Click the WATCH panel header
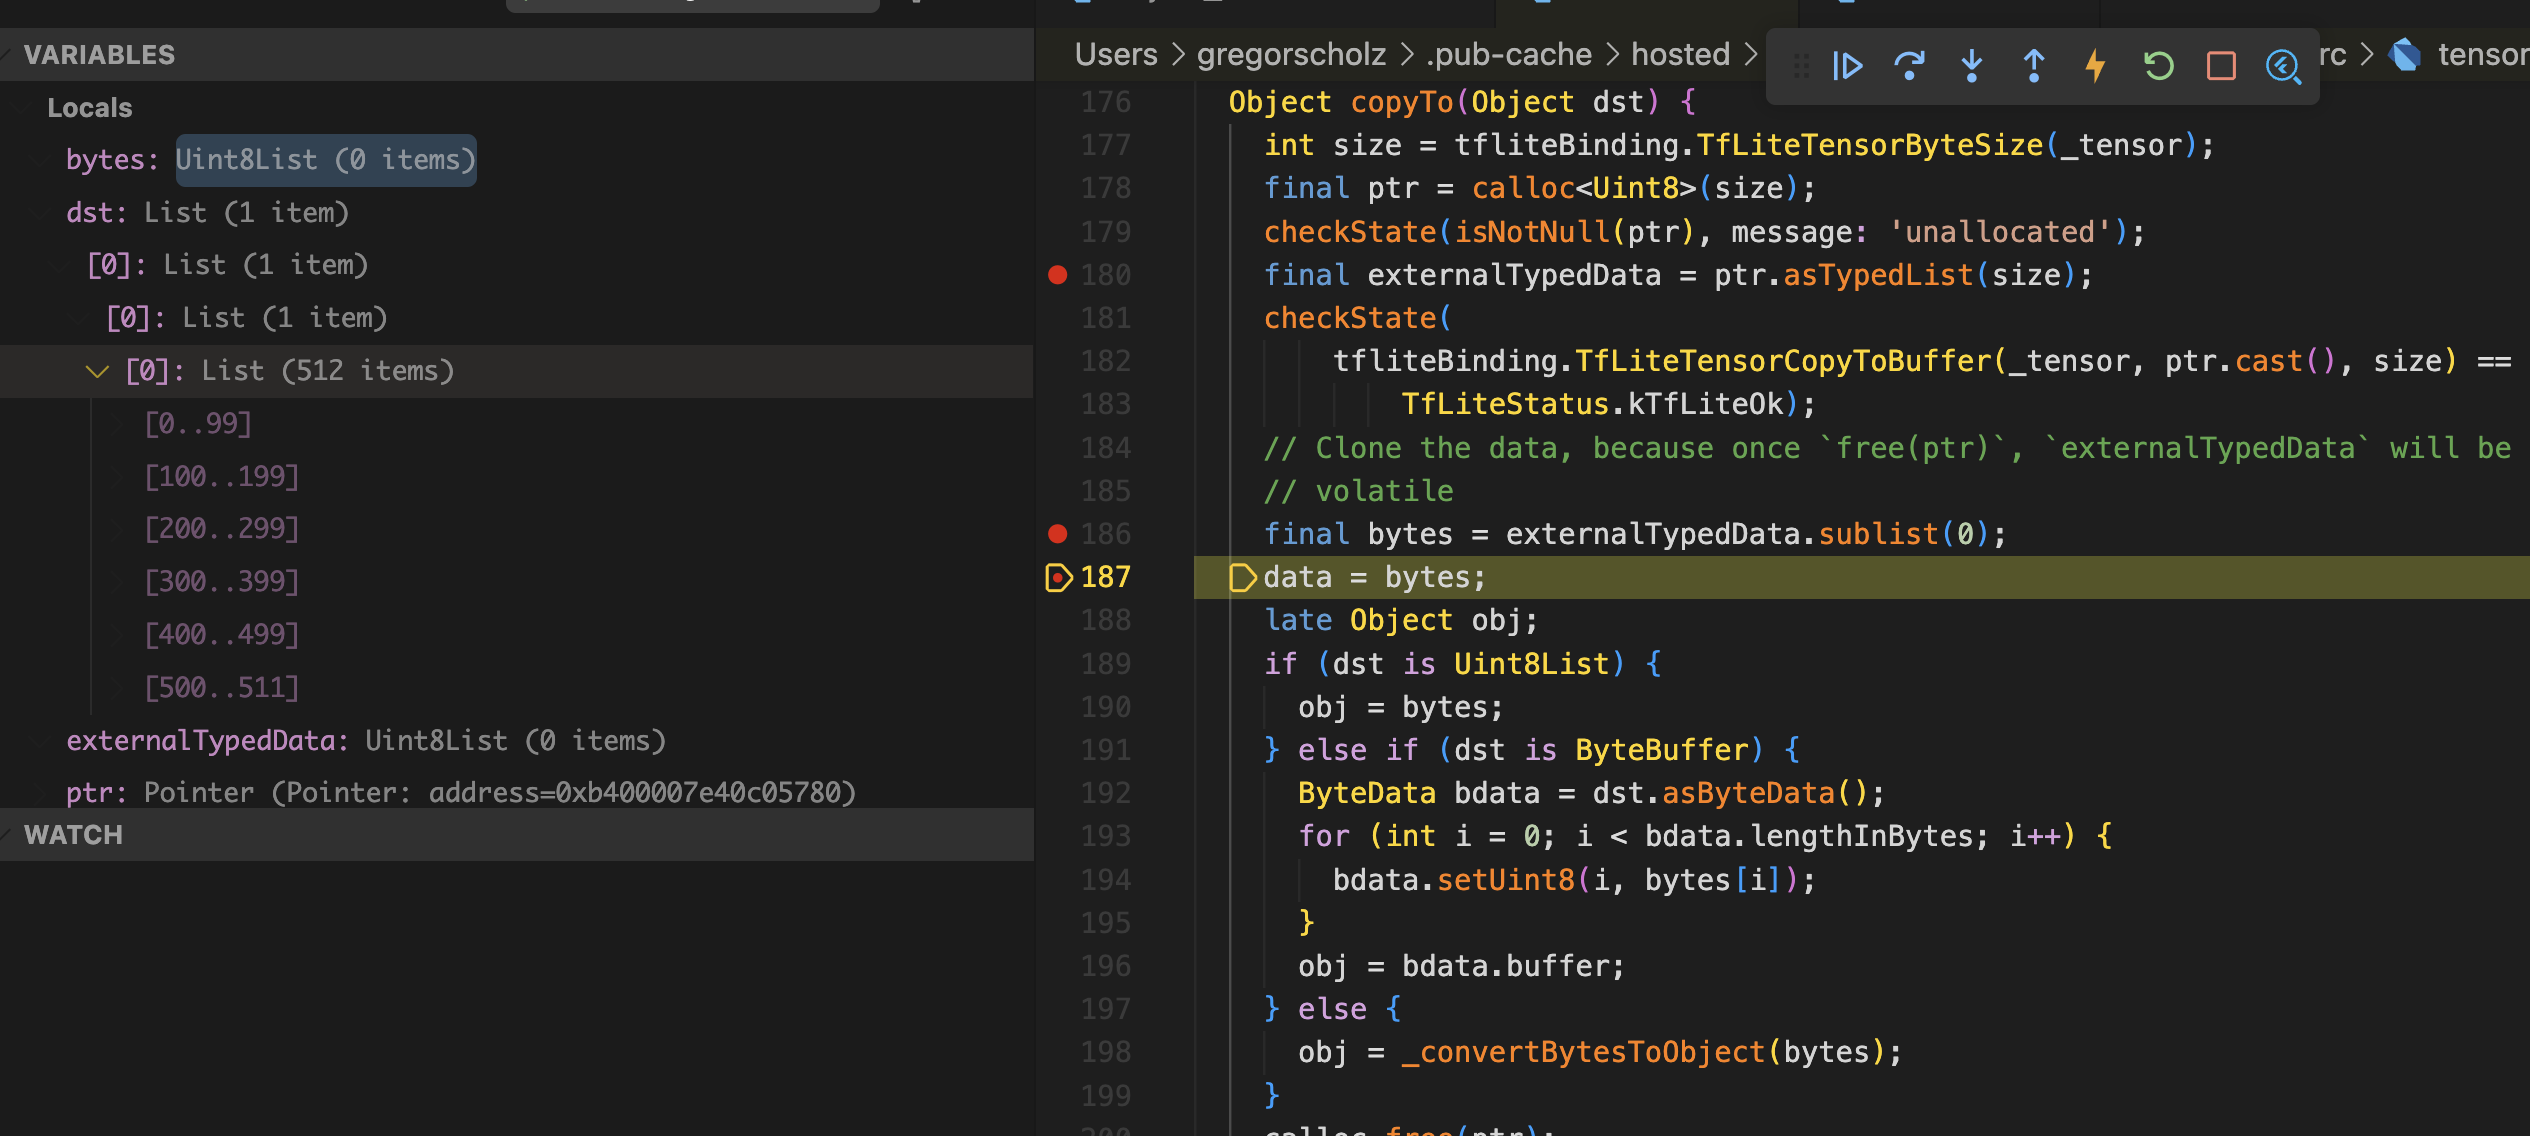Screen dimensions: 2530x1136 click(x=74, y=834)
